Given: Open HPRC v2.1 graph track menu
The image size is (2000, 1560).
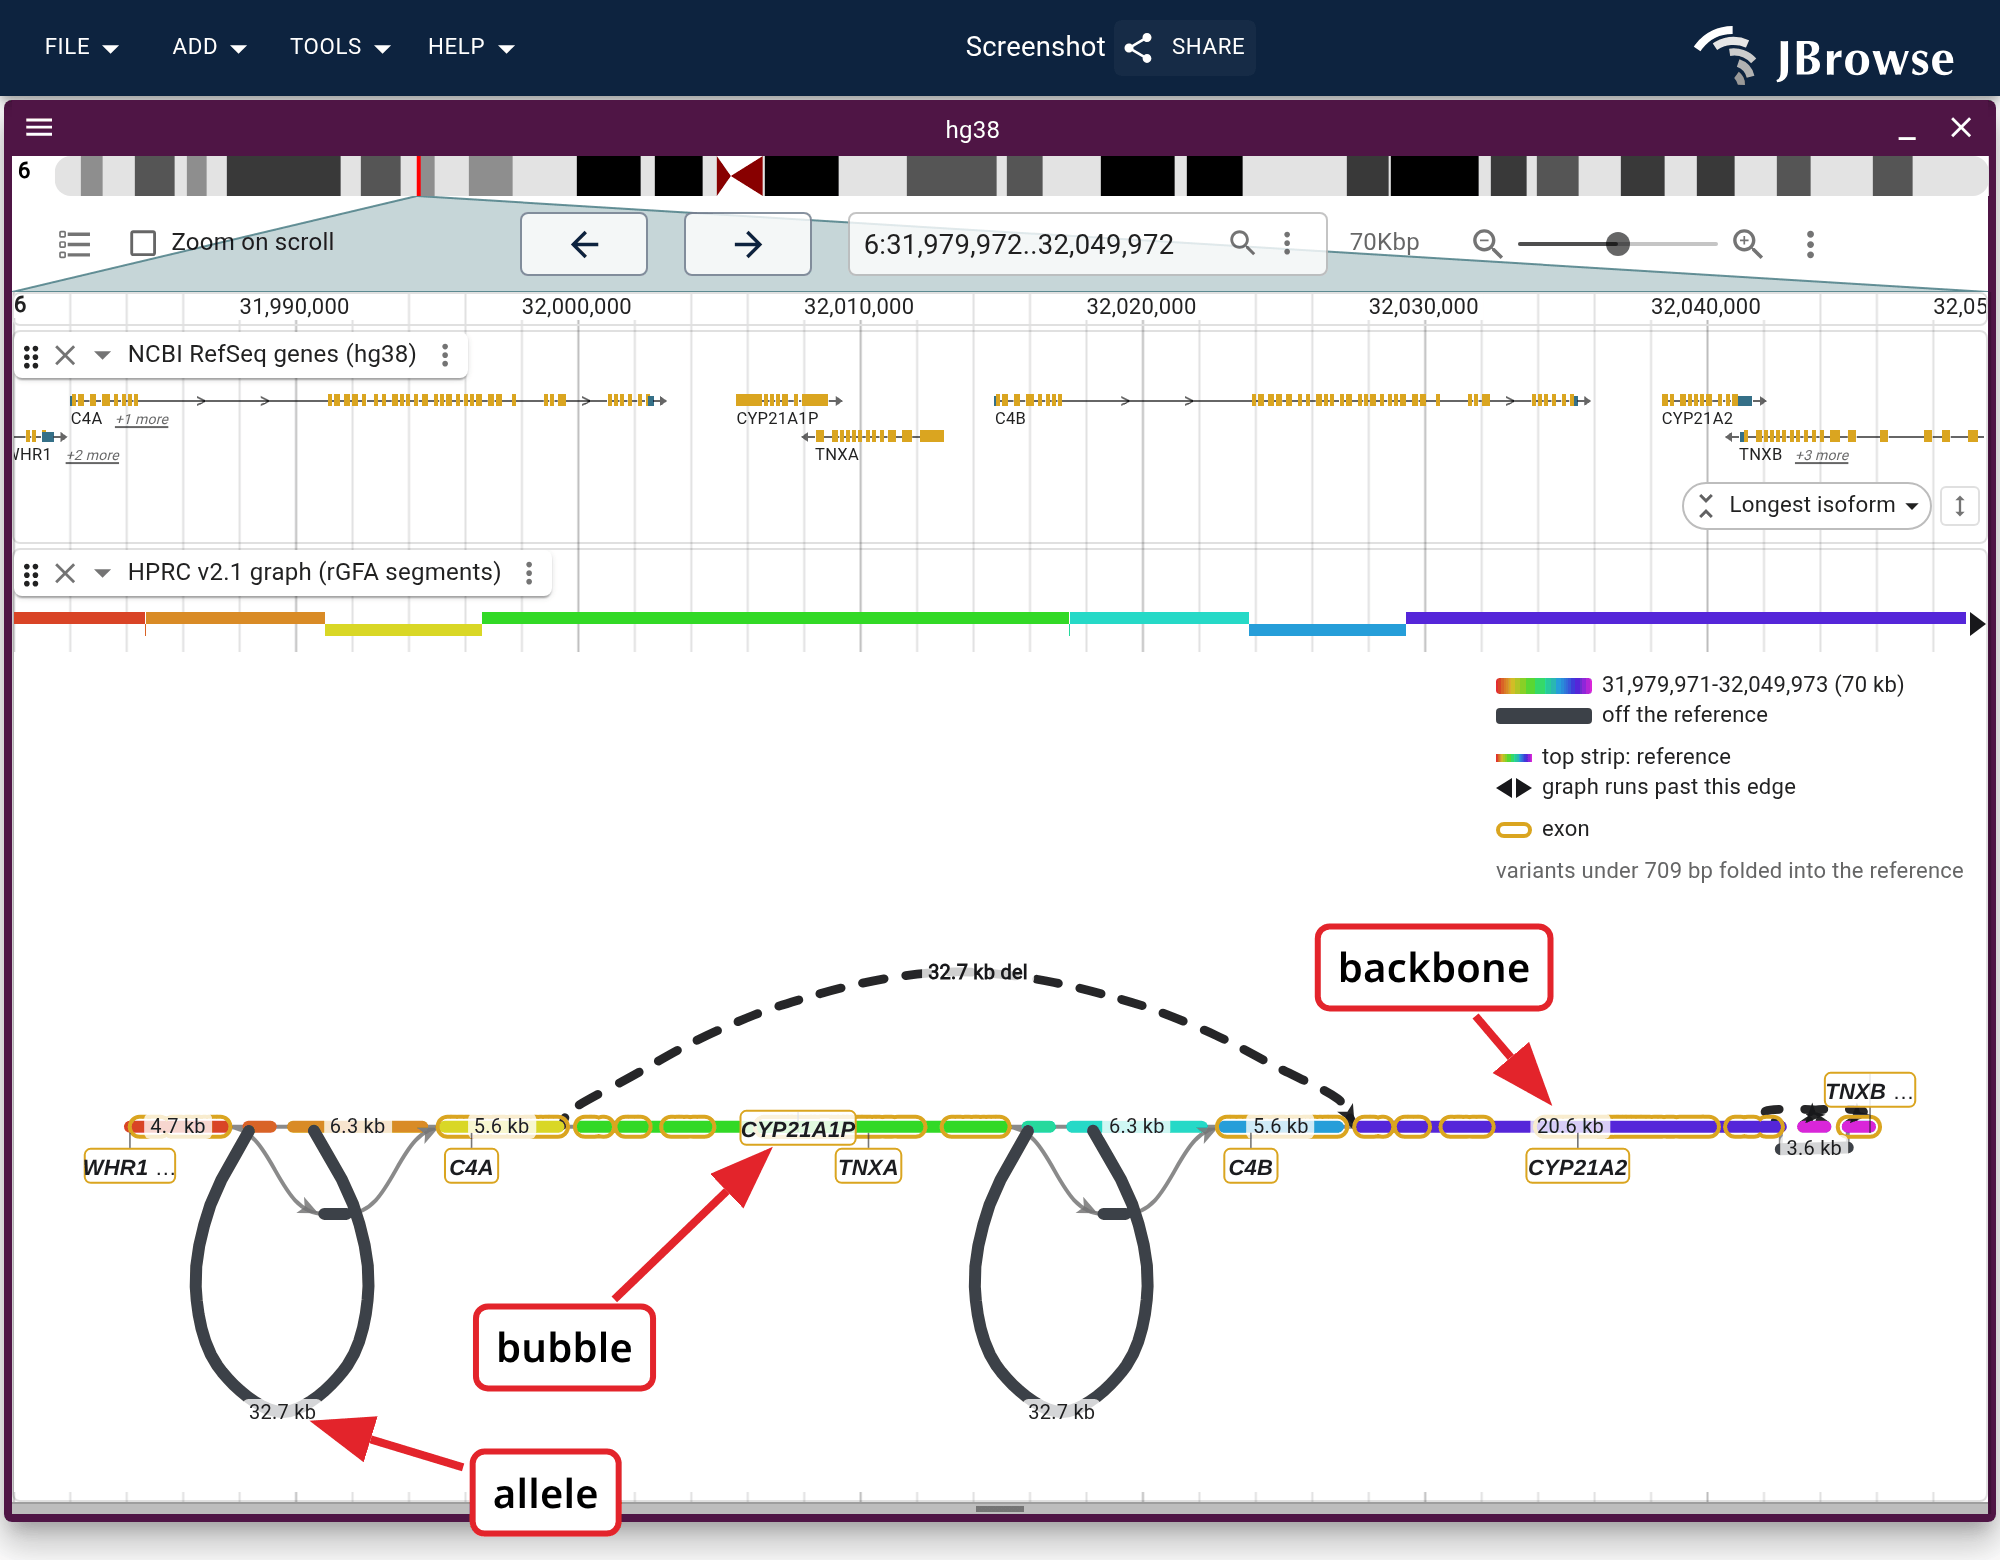Looking at the screenshot, I should coord(529,573).
